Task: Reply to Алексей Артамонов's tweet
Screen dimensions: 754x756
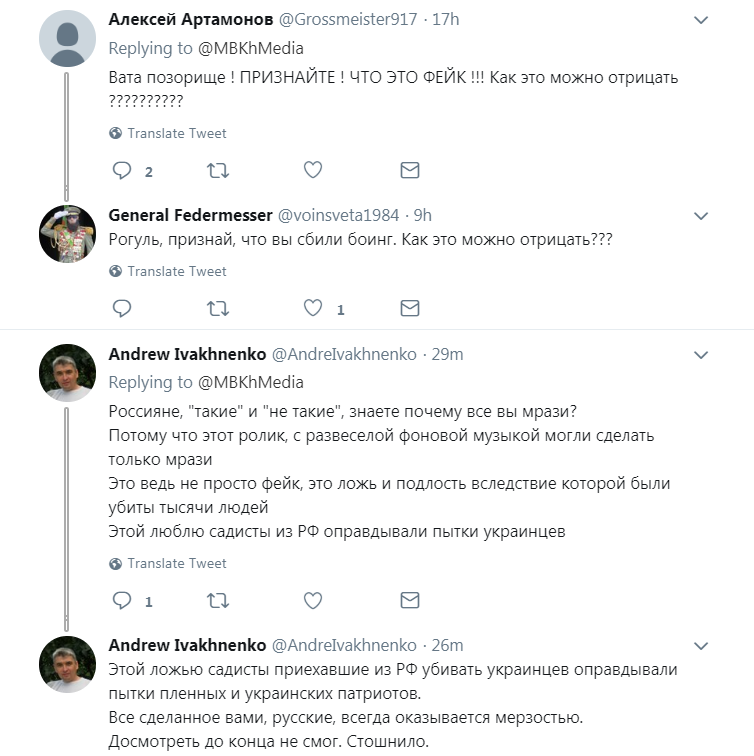Action: (122, 171)
